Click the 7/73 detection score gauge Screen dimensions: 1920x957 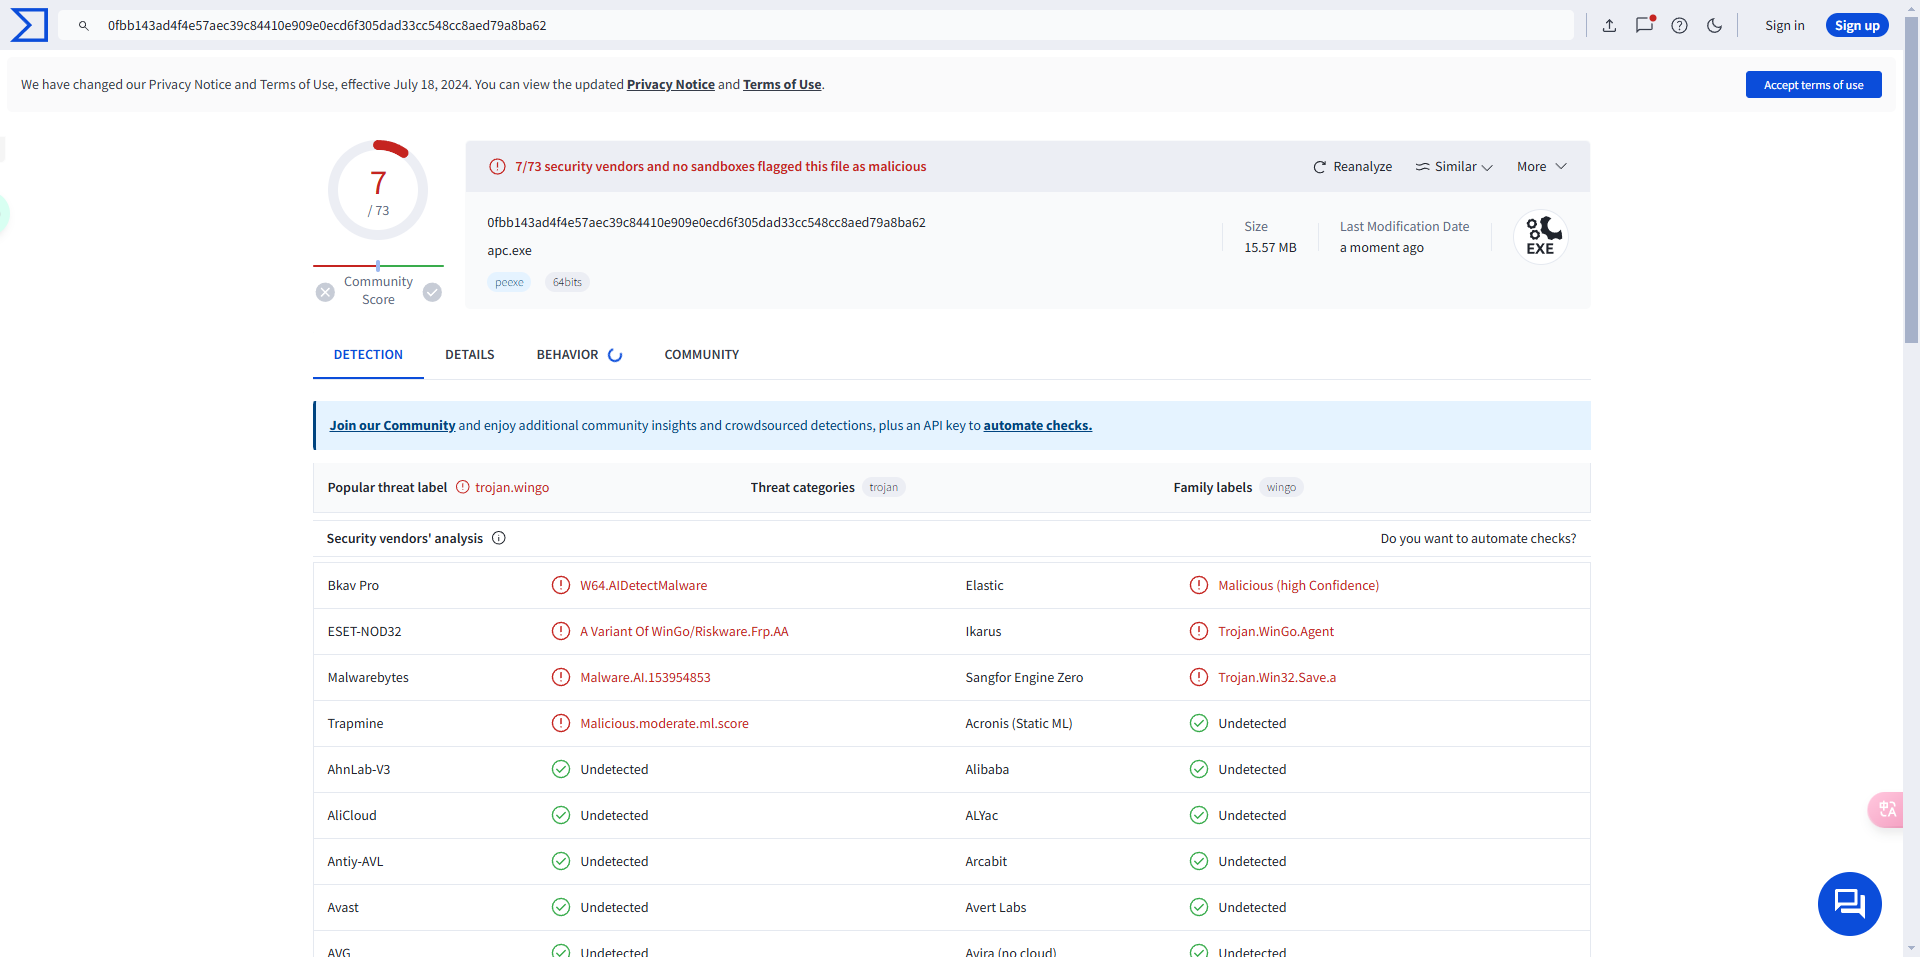(x=378, y=190)
